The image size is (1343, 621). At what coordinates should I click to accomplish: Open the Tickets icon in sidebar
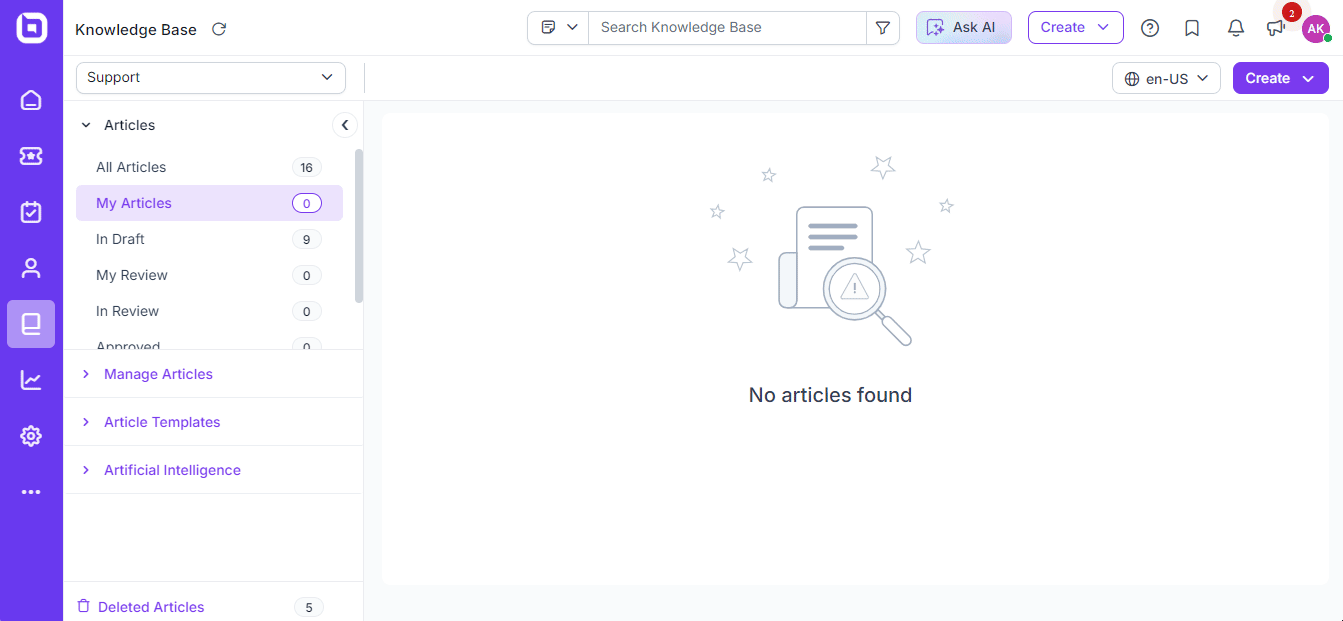click(x=31, y=156)
